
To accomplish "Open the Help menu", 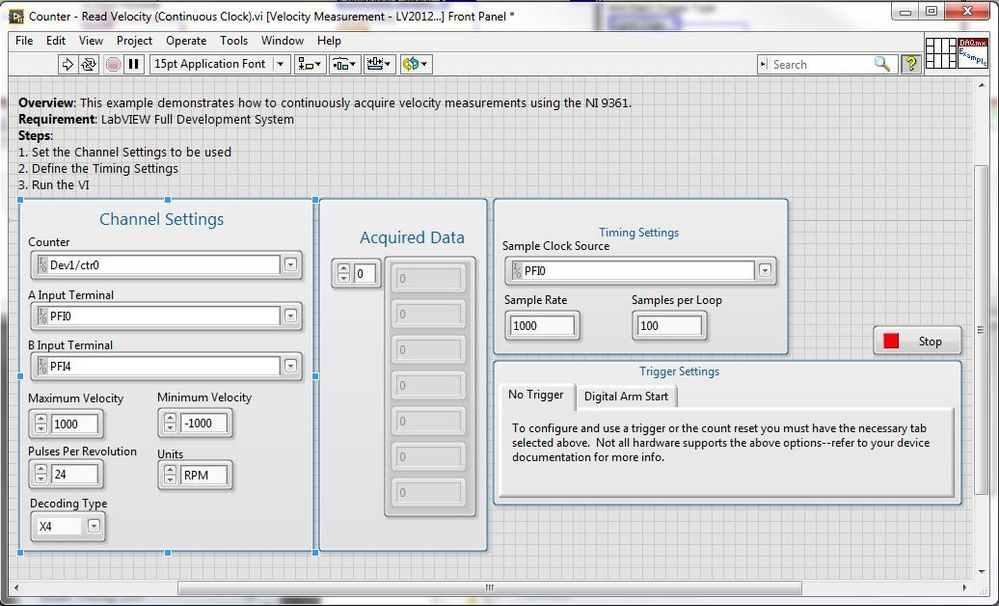I will 329,41.
